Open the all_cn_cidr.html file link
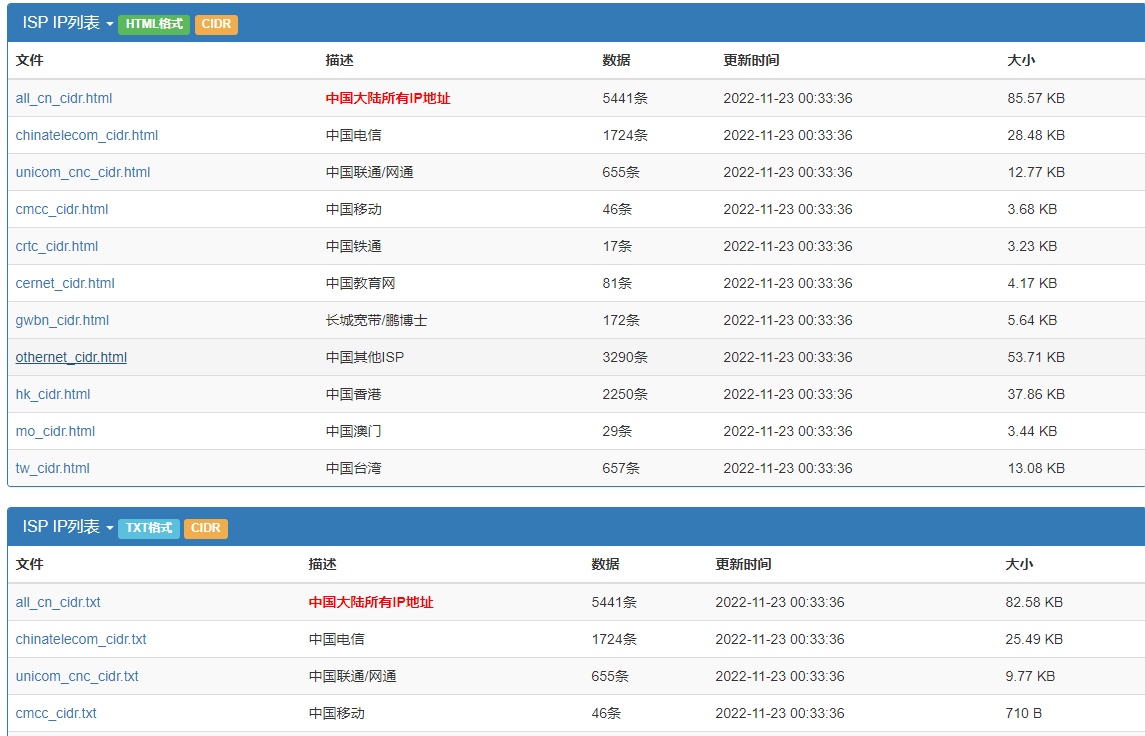The image size is (1145, 736). pyautogui.click(x=64, y=98)
